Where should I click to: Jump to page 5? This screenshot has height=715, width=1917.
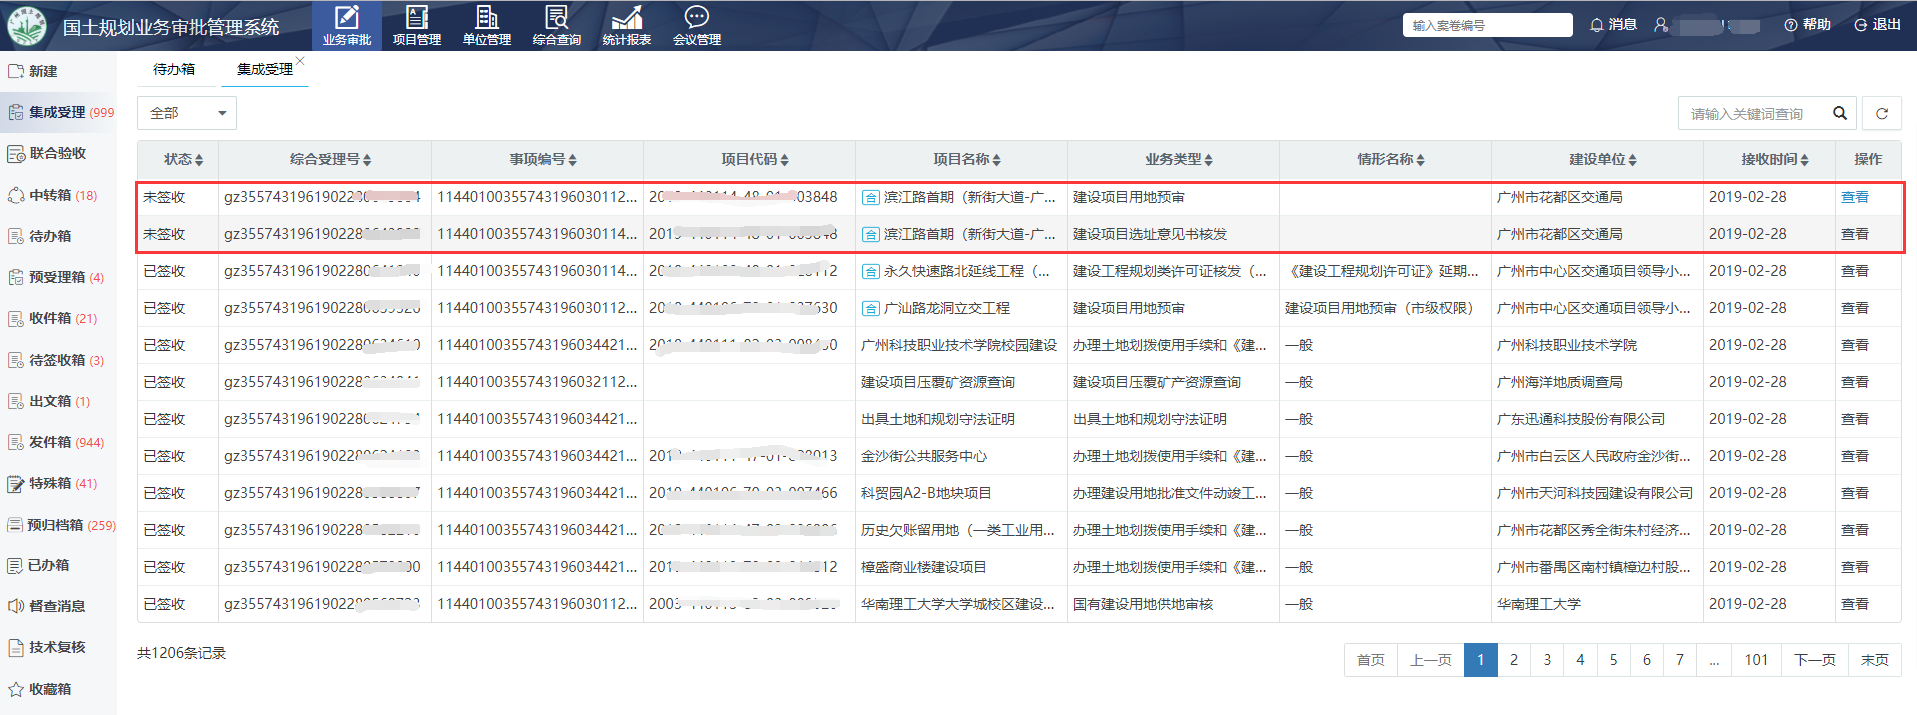point(1613,660)
